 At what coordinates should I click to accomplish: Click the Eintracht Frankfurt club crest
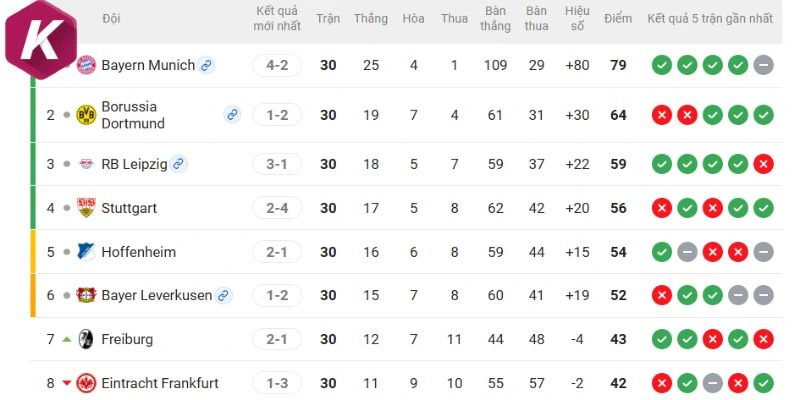(86, 383)
